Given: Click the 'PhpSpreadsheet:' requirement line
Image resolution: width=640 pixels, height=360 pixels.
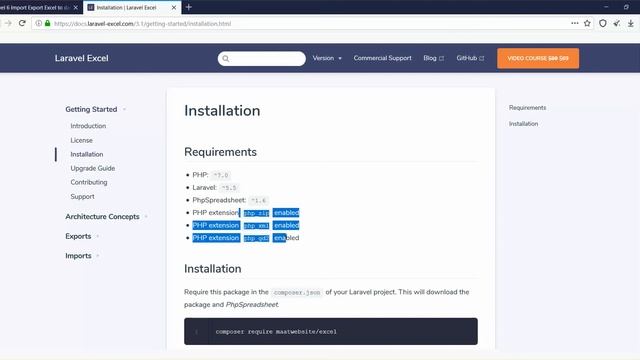Looking at the screenshot, I should pos(230,200).
